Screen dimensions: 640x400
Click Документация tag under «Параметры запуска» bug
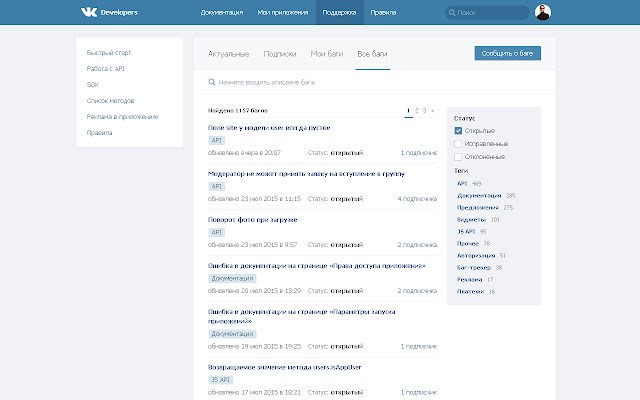pyautogui.click(x=232, y=334)
